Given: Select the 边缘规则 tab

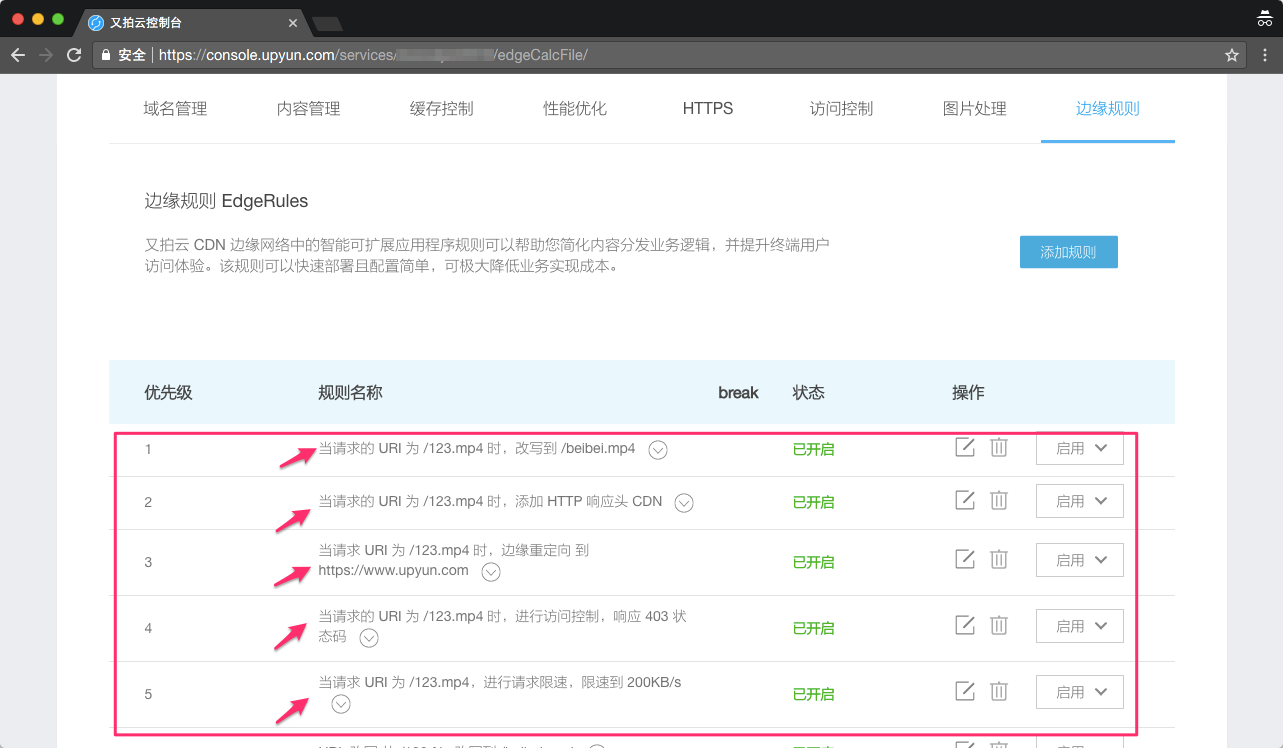Looking at the screenshot, I should pos(1108,108).
